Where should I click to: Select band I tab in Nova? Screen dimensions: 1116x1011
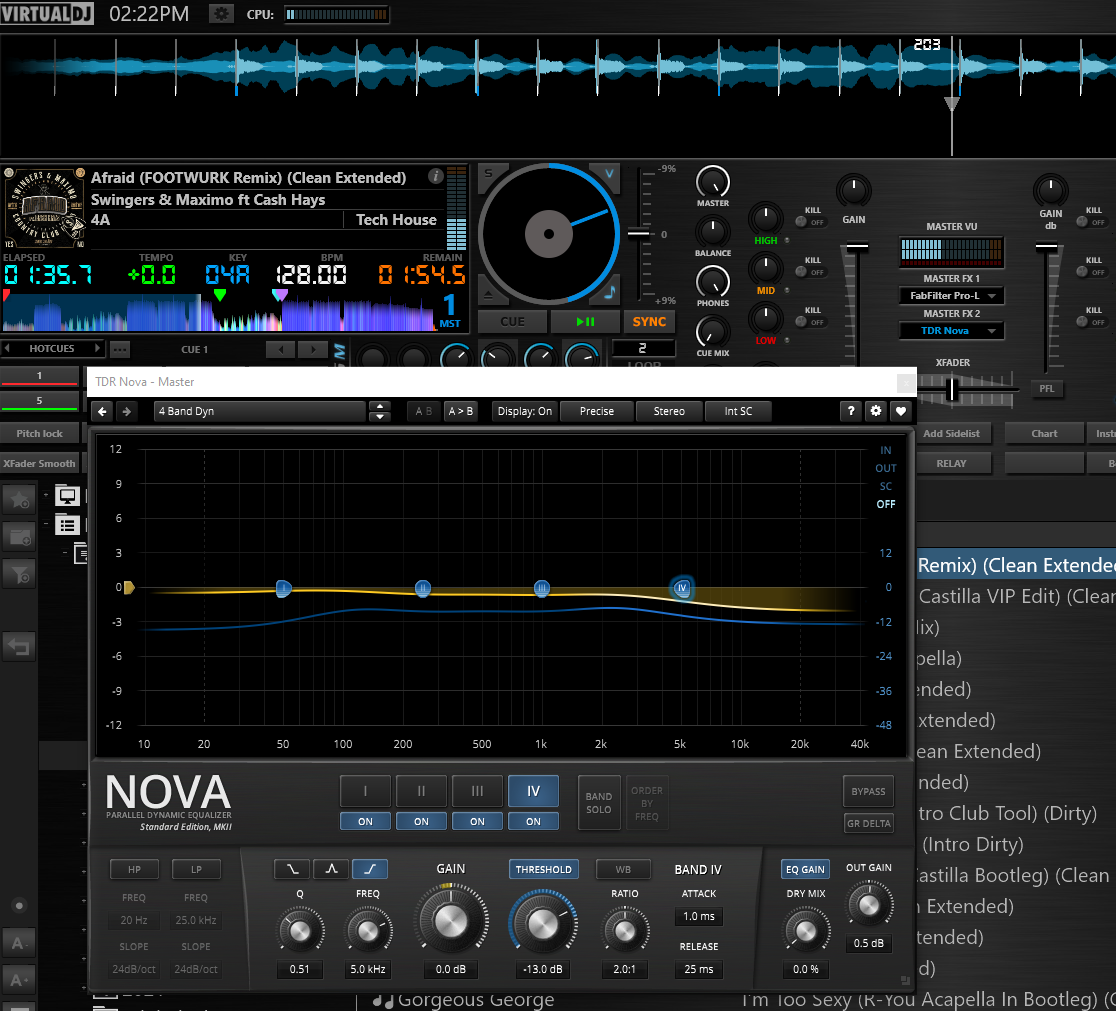click(x=365, y=791)
